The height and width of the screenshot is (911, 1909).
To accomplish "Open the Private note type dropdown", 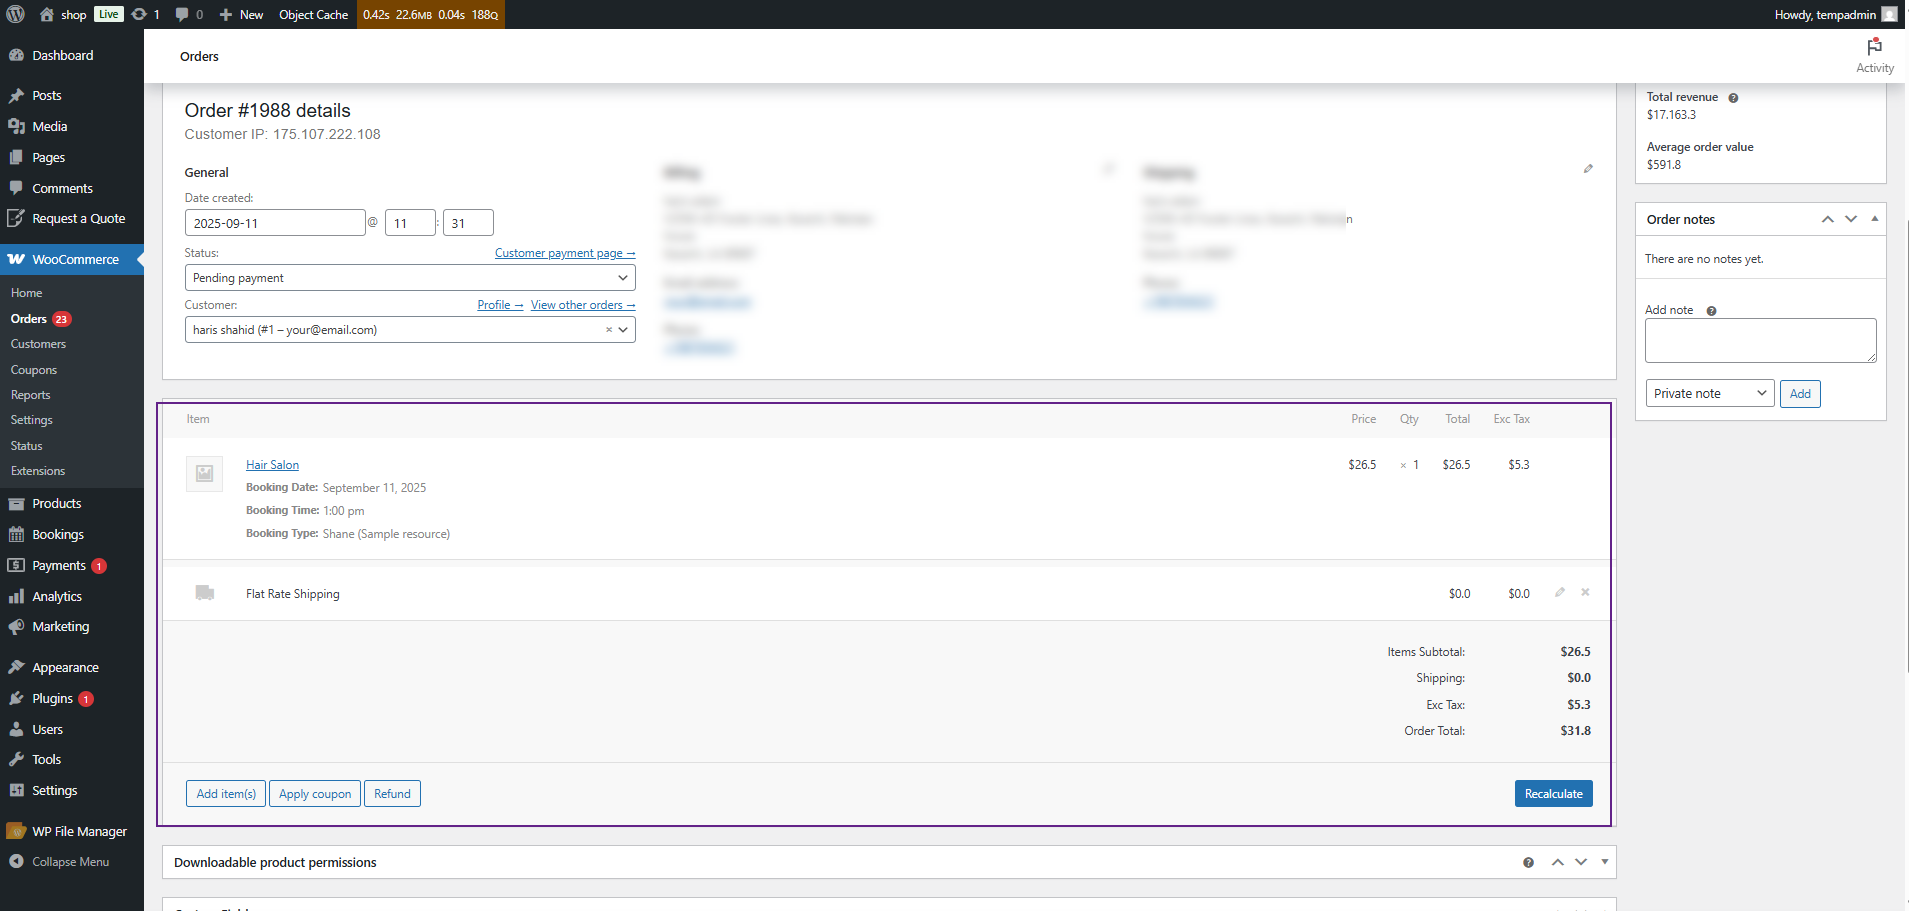I will coord(1709,394).
